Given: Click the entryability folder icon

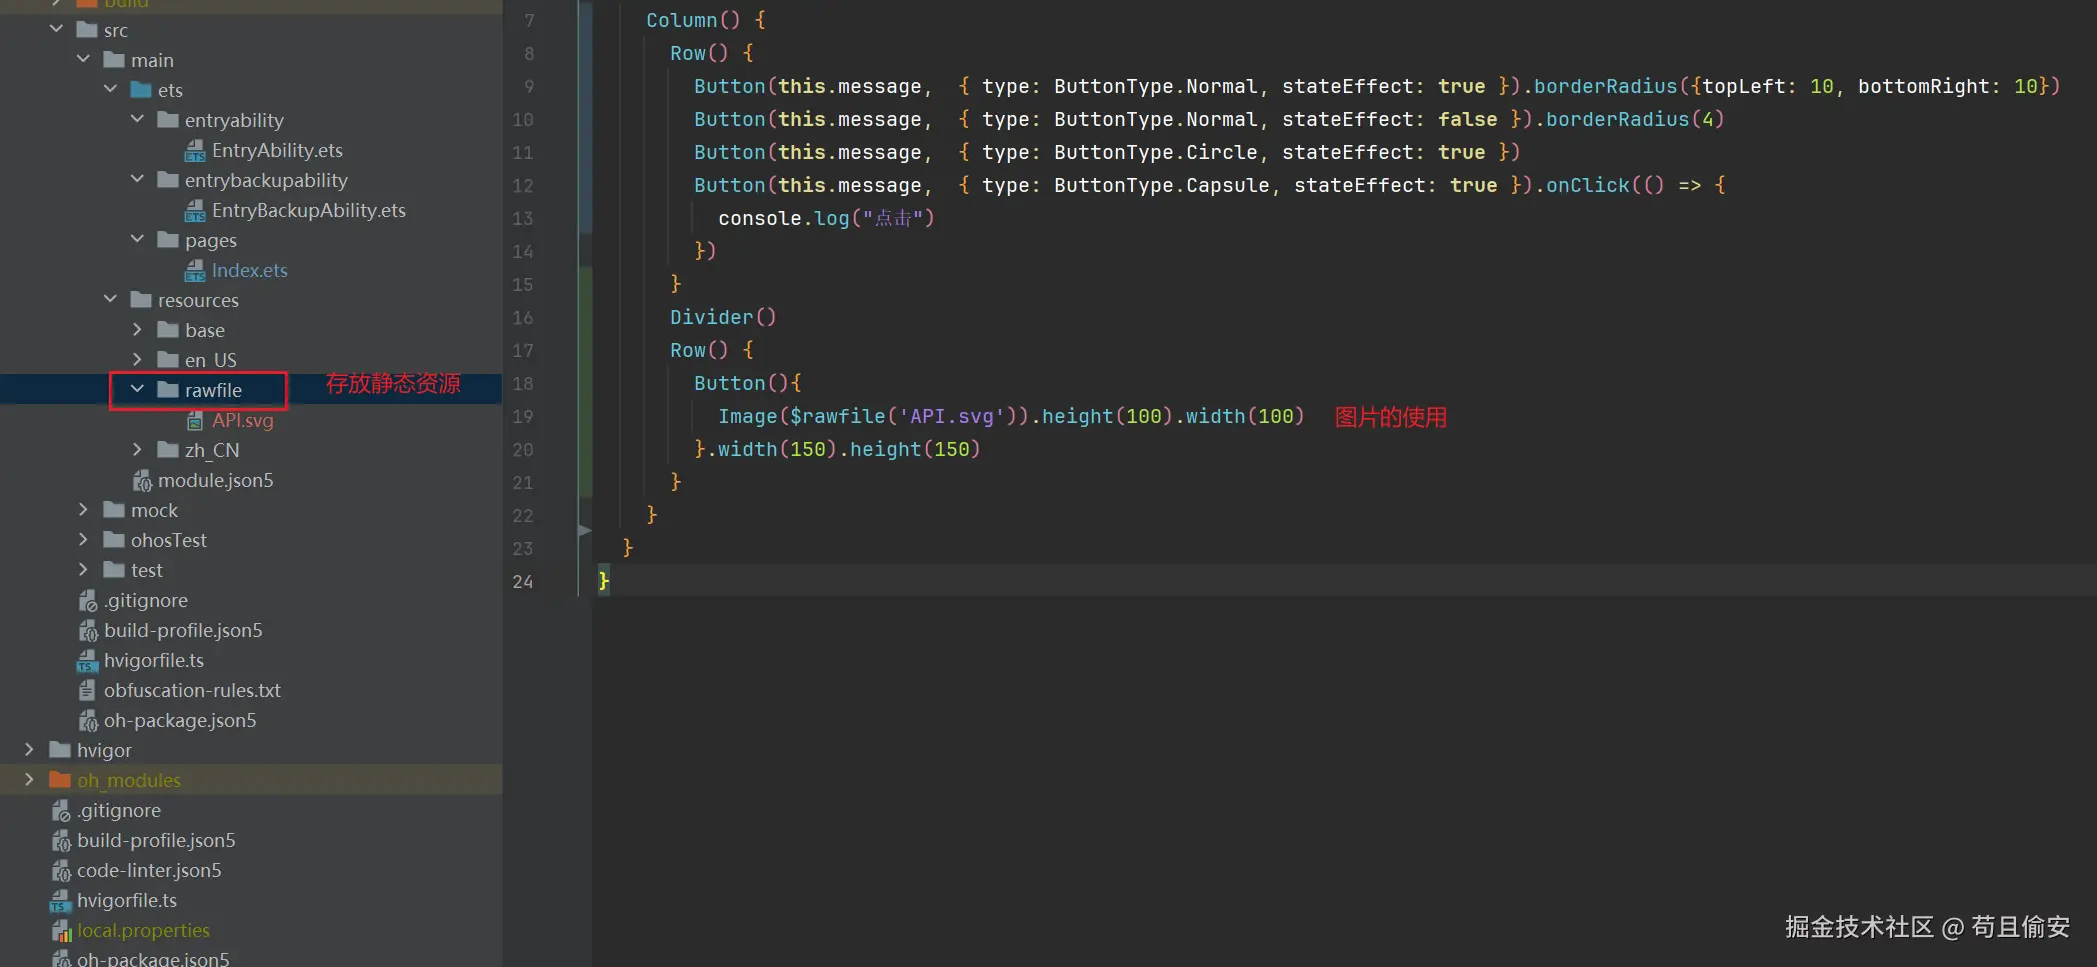Looking at the screenshot, I should tap(168, 120).
